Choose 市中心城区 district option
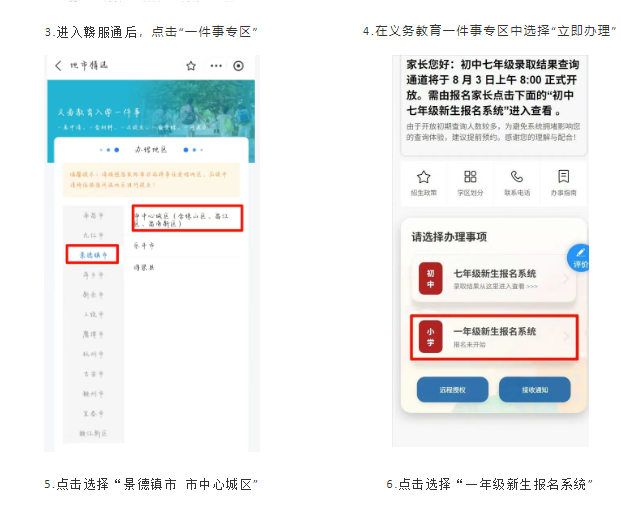This screenshot has width=621, height=507. click(x=187, y=218)
